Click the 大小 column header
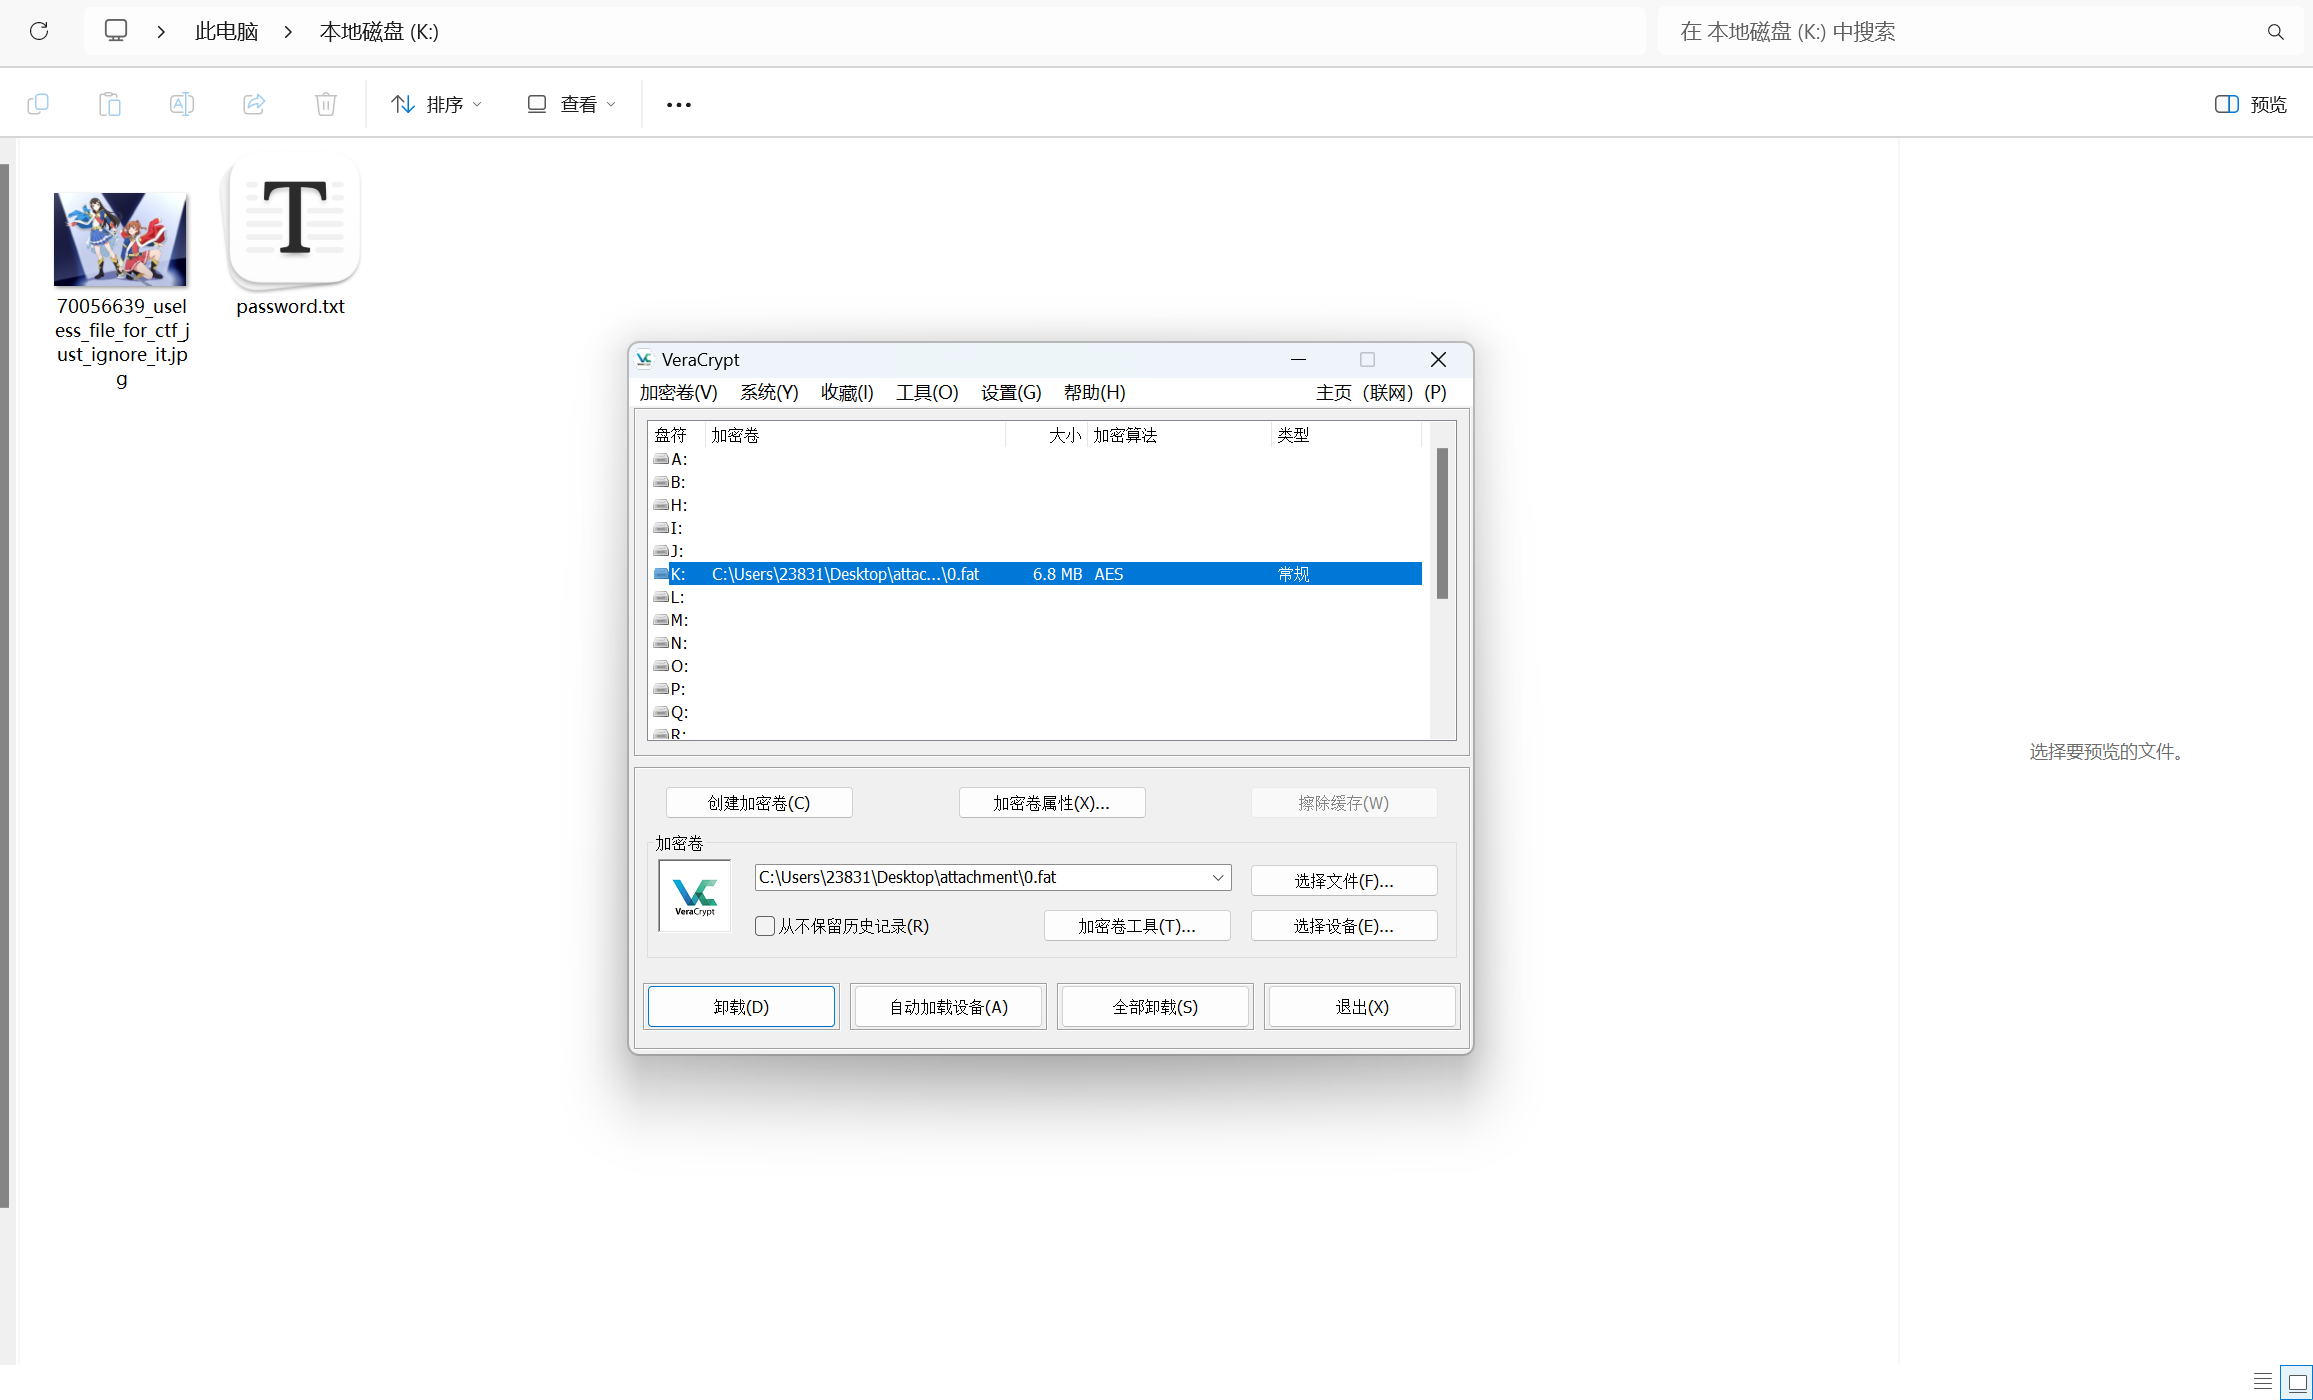This screenshot has height=1400, width=2313. pyautogui.click(x=1046, y=435)
